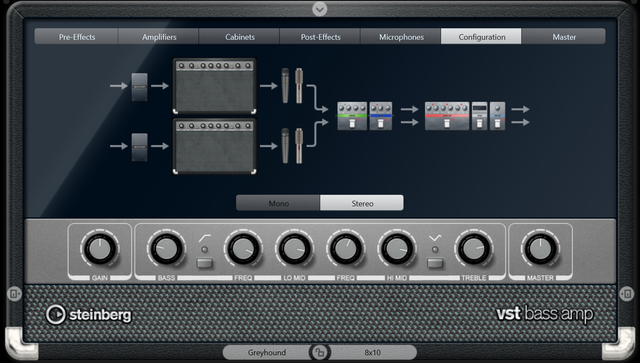The image size is (640, 363).
Task: Click the right side panel button
Action: pos(627,294)
